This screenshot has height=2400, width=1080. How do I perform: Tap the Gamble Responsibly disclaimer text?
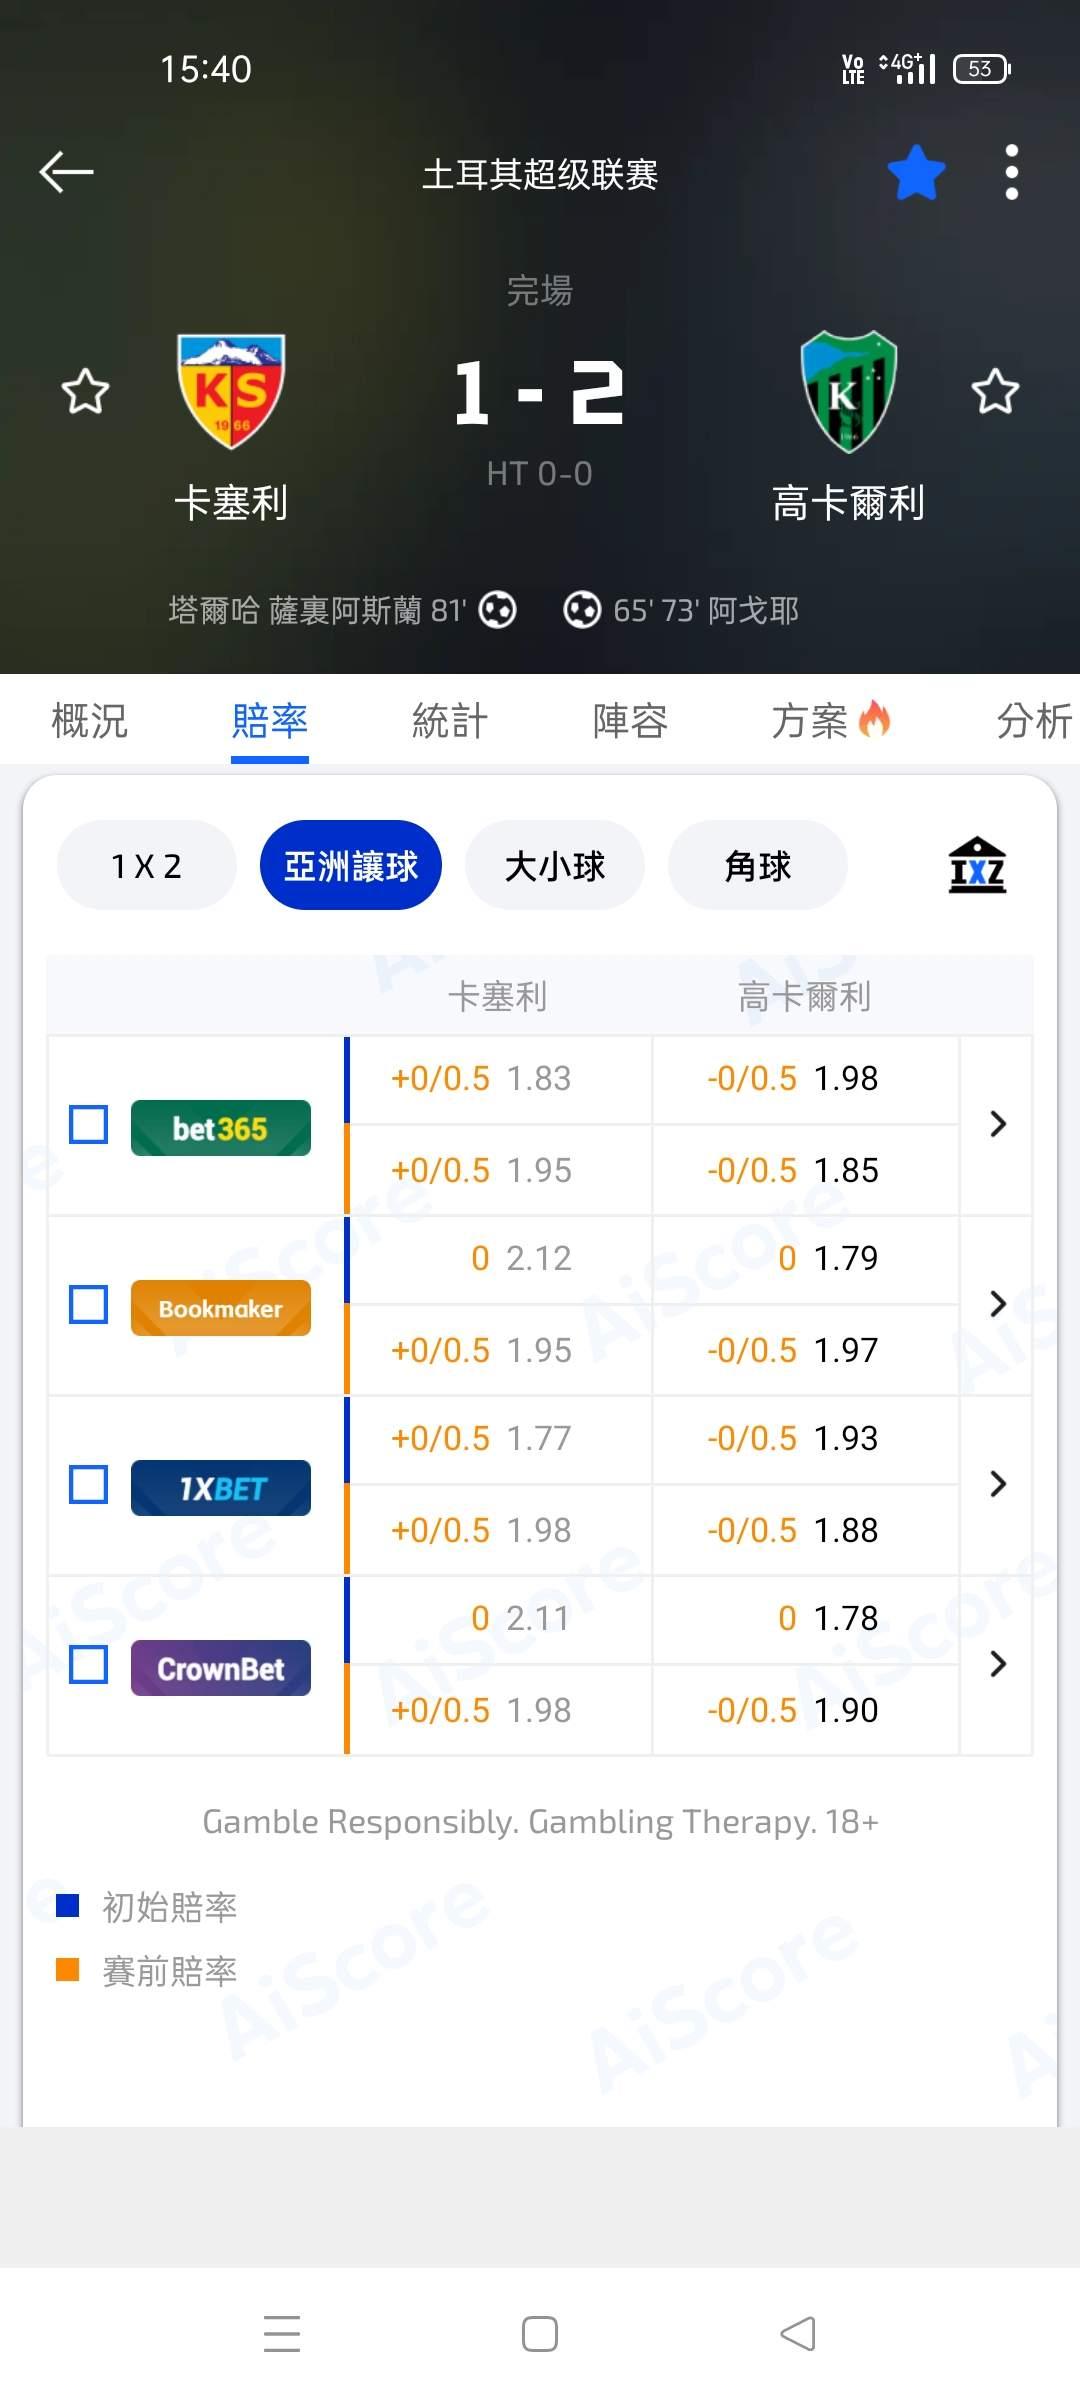point(540,1822)
